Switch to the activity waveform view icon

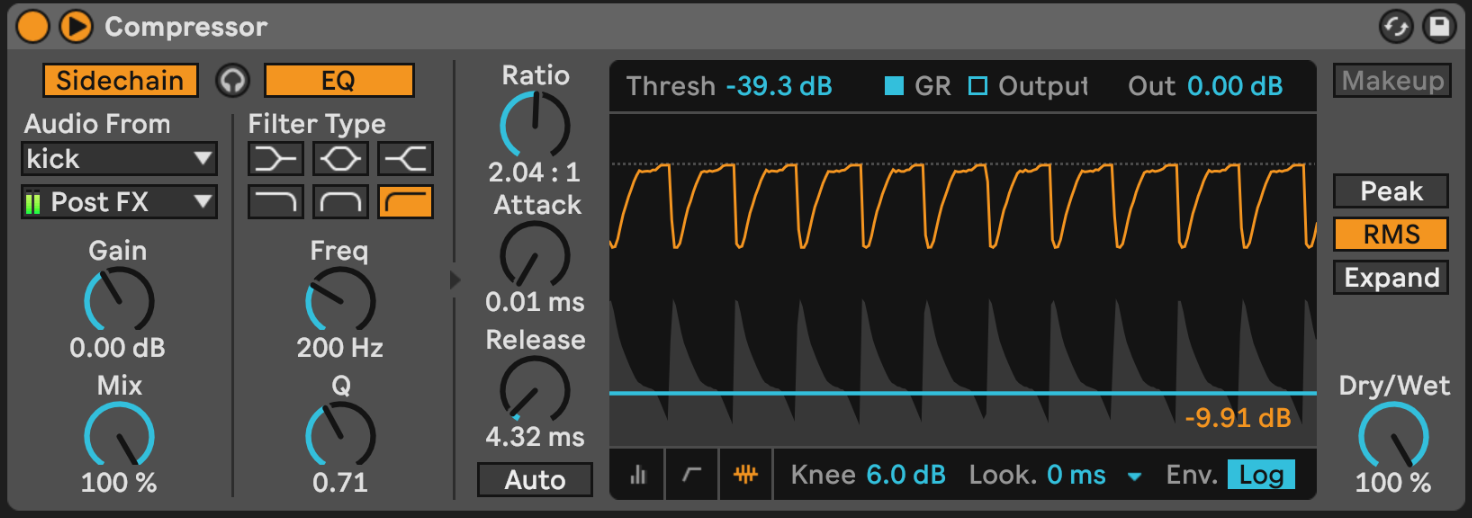744,476
